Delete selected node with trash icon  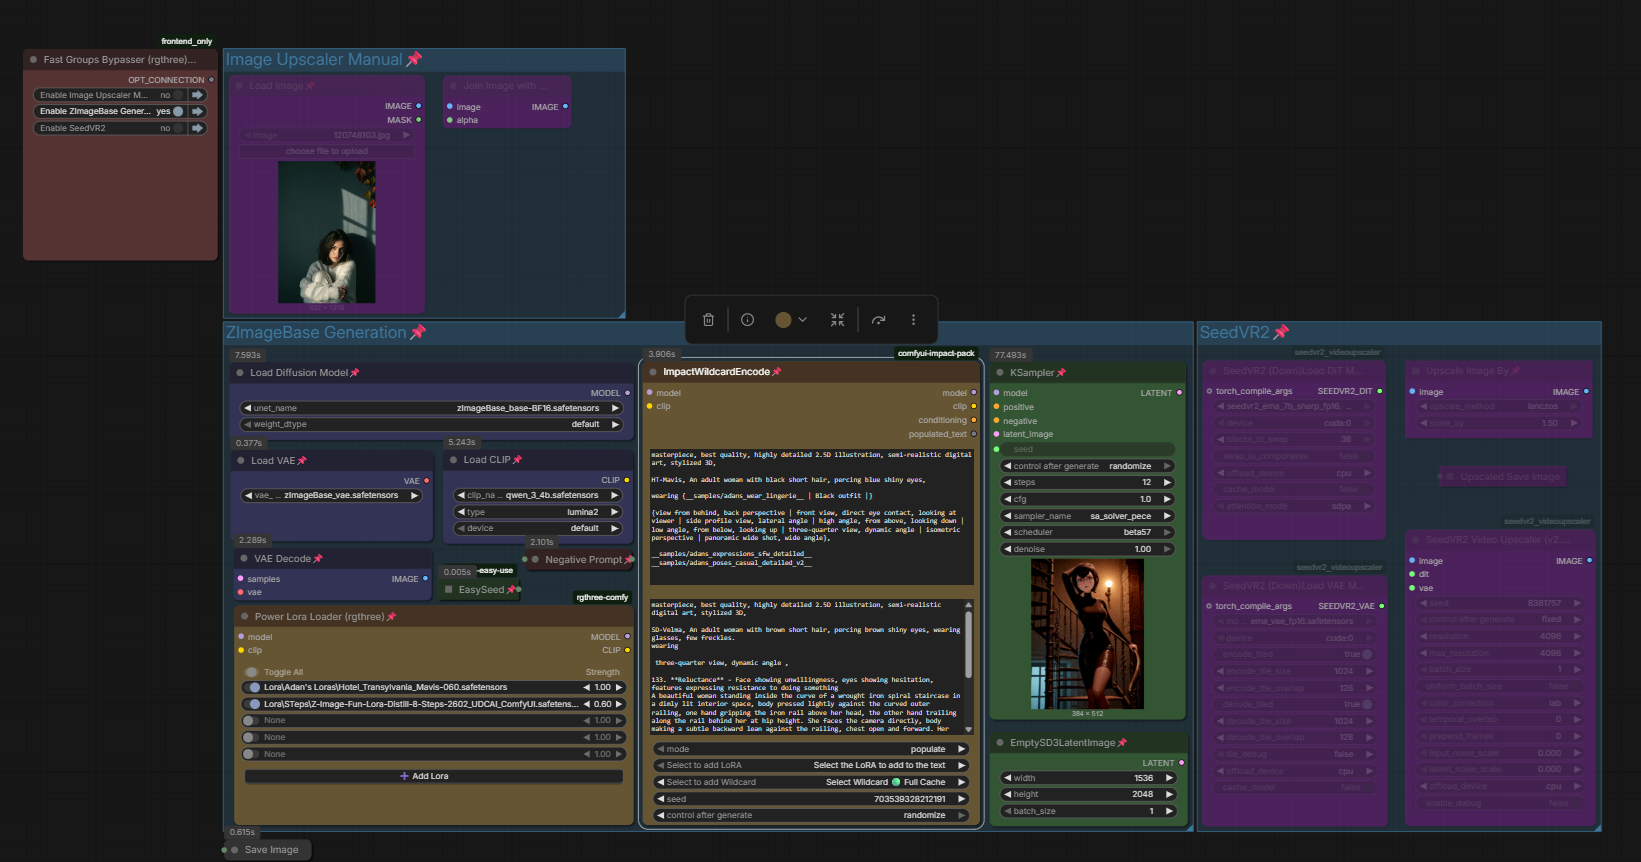708,320
